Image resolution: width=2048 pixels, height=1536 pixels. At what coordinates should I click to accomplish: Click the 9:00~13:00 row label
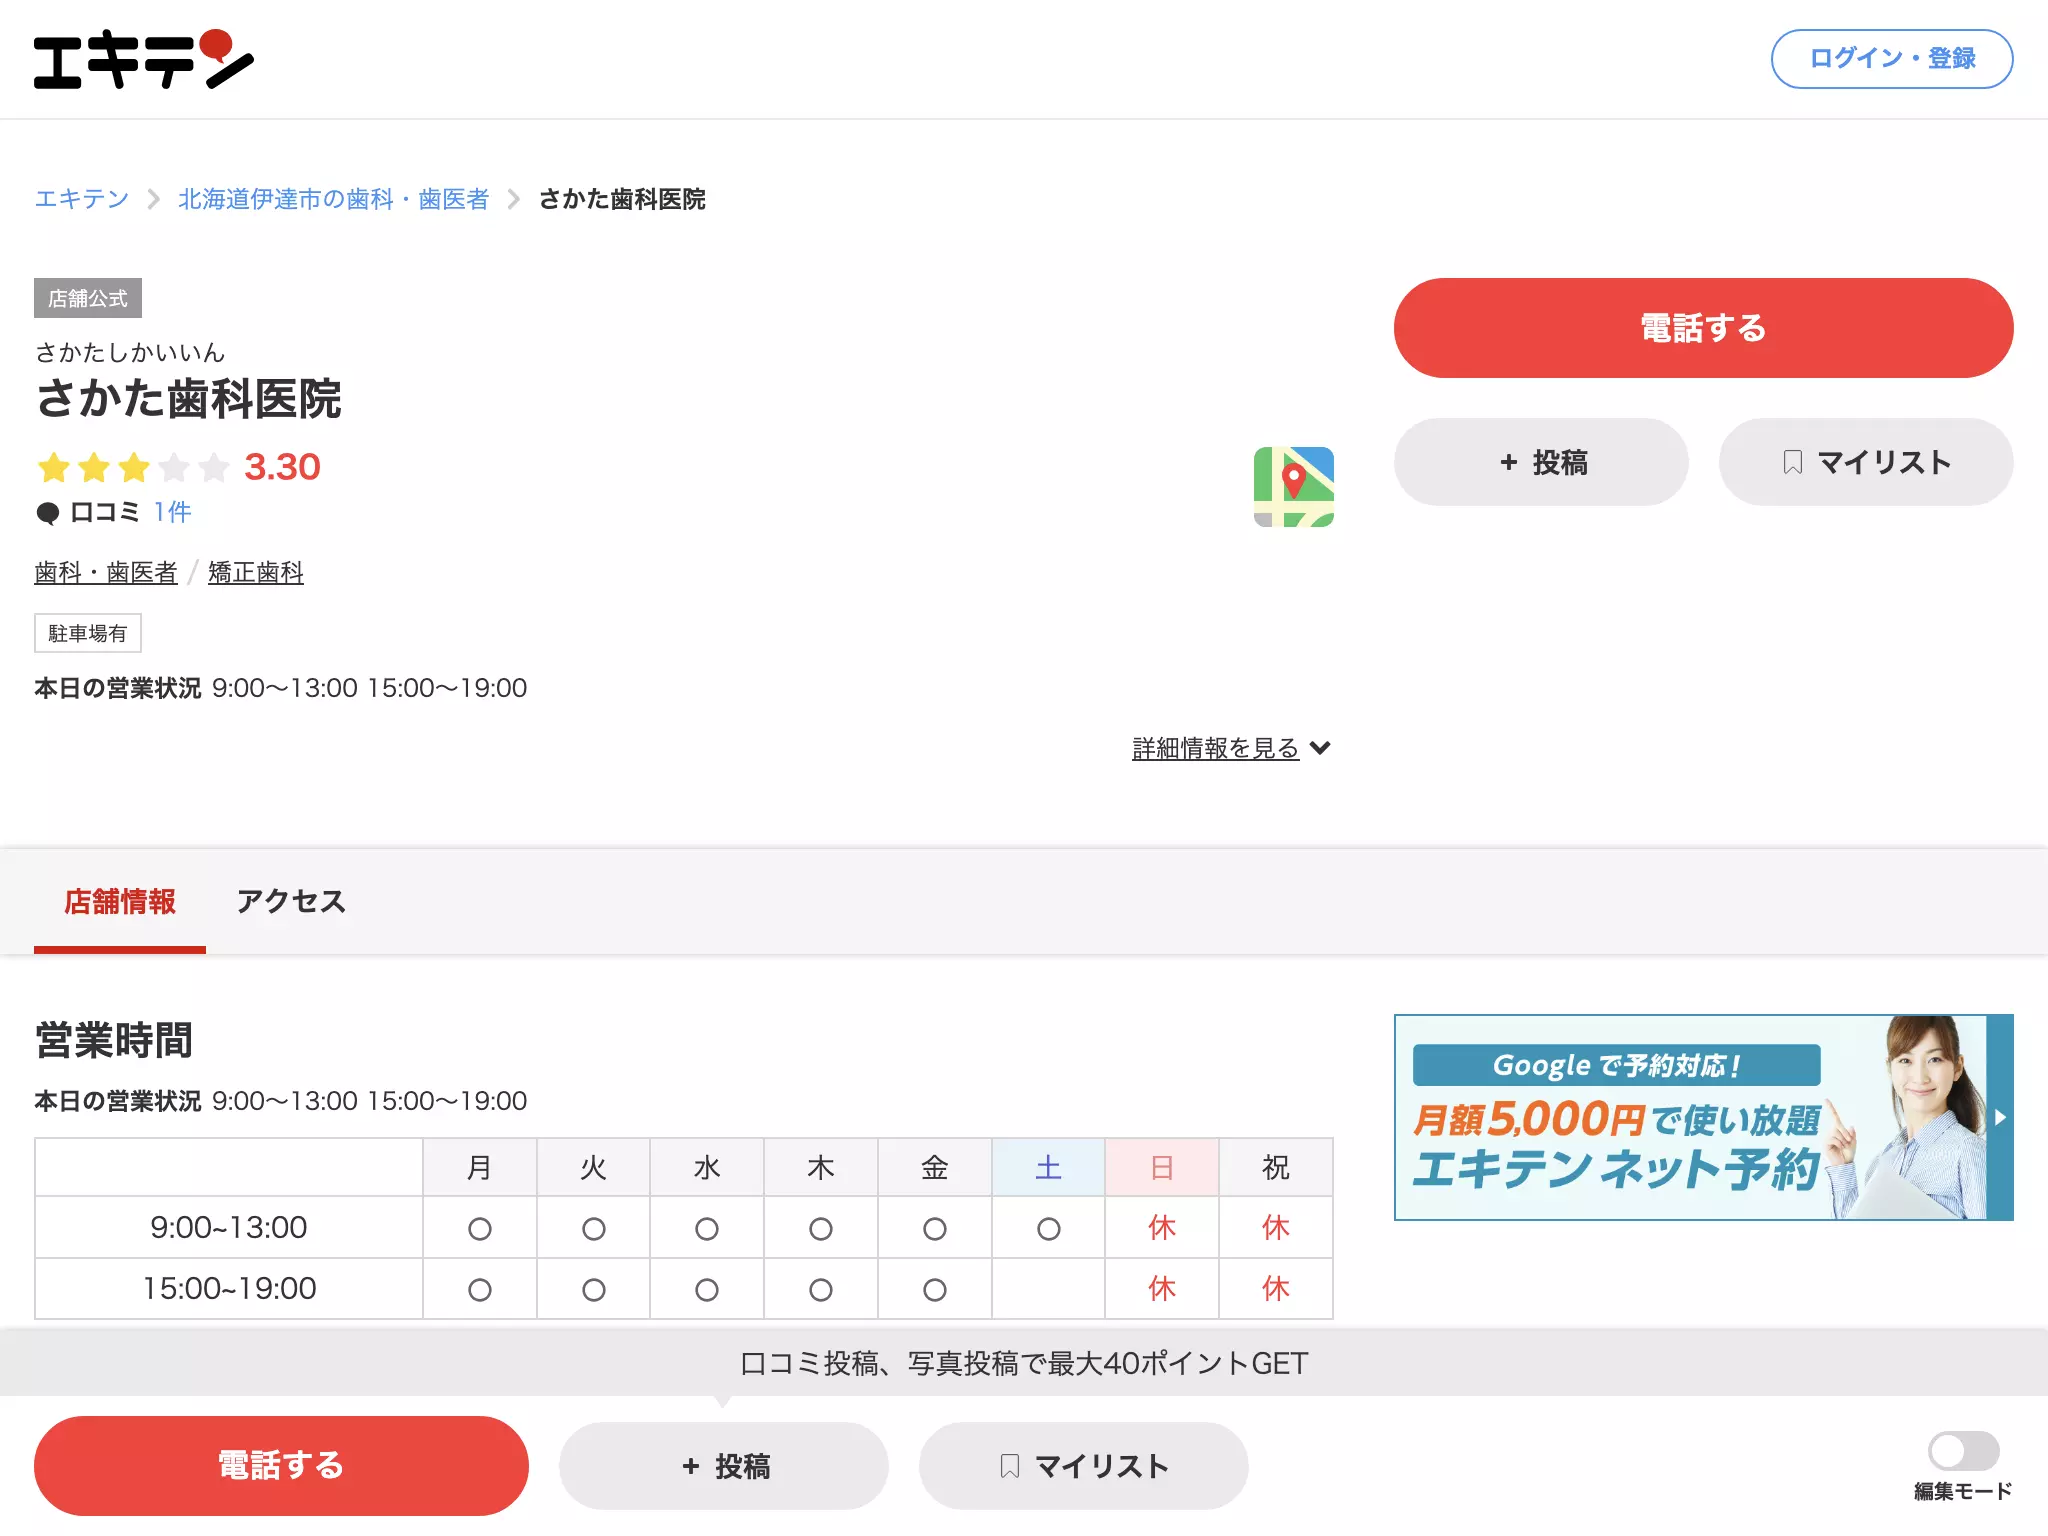tap(229, 1227)
